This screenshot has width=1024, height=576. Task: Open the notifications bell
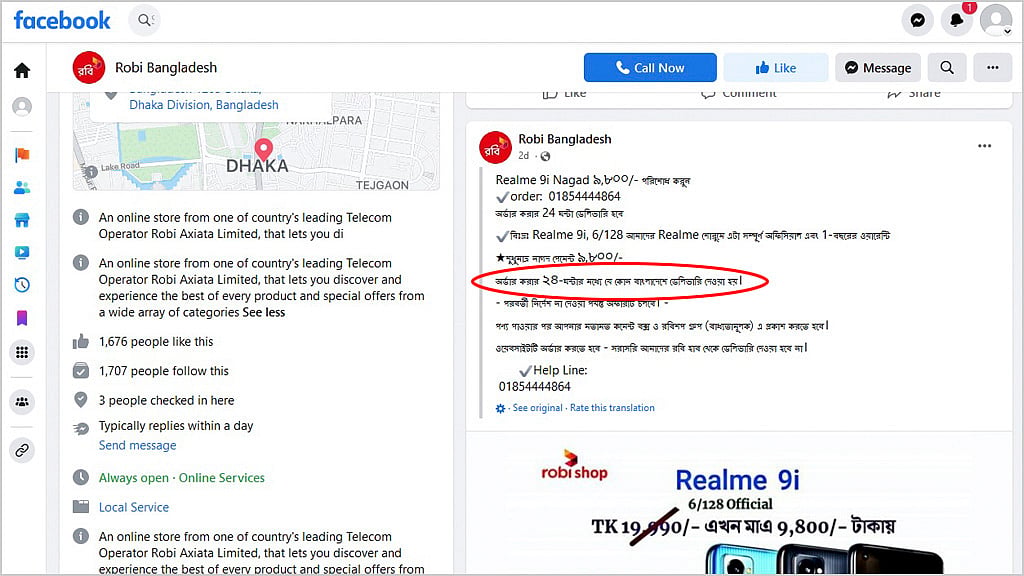coord(957,20)
